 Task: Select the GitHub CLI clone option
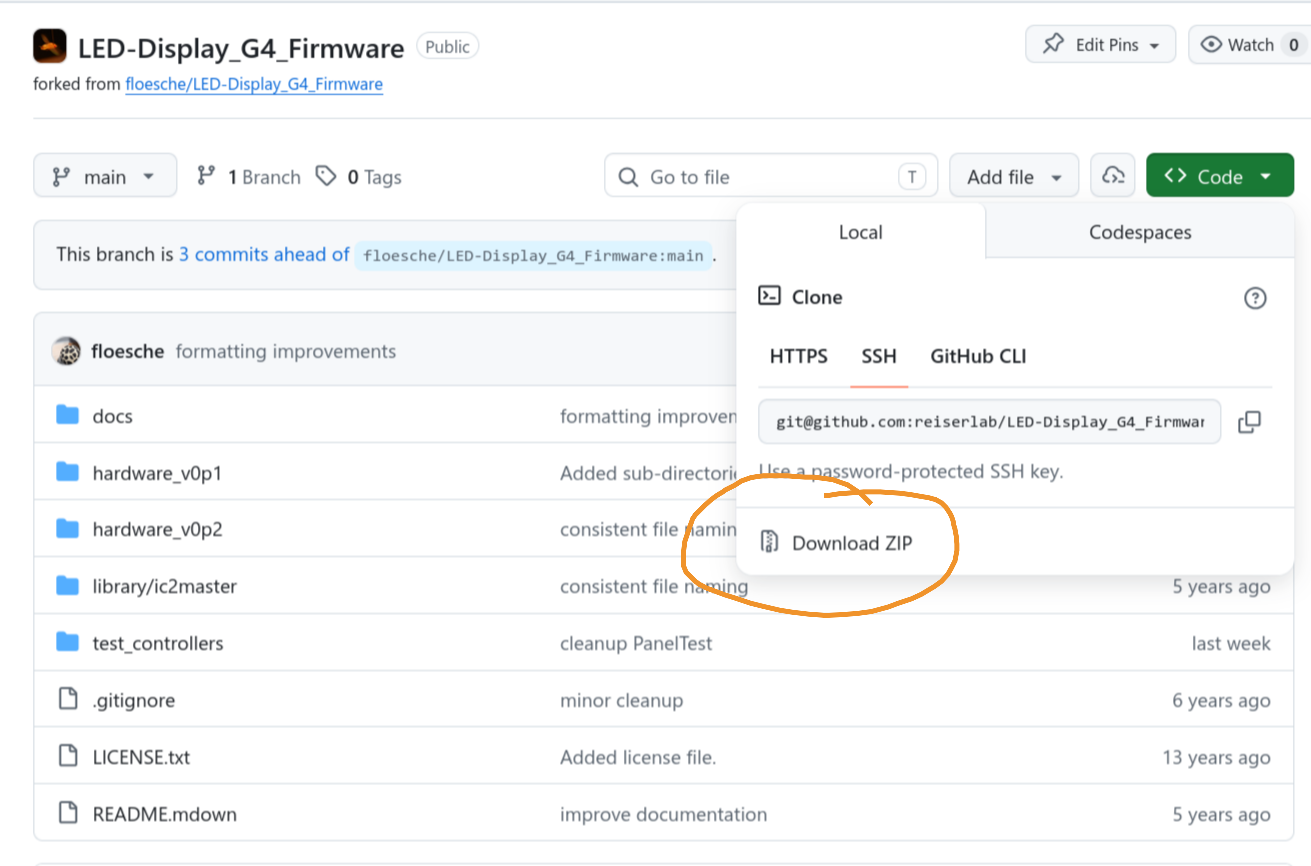click(x=978, y=356)
